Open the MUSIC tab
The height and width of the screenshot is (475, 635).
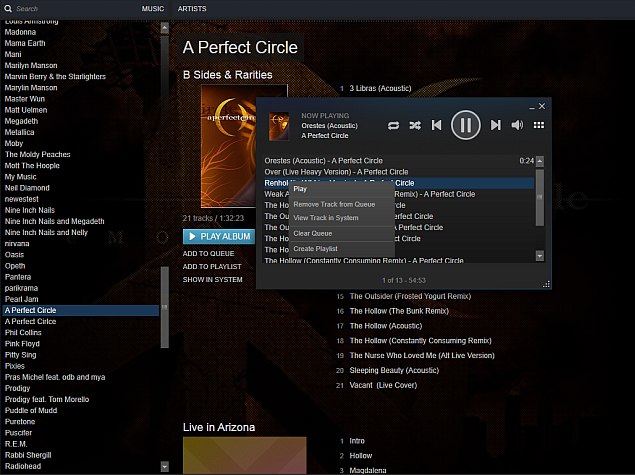click(153, 9)
